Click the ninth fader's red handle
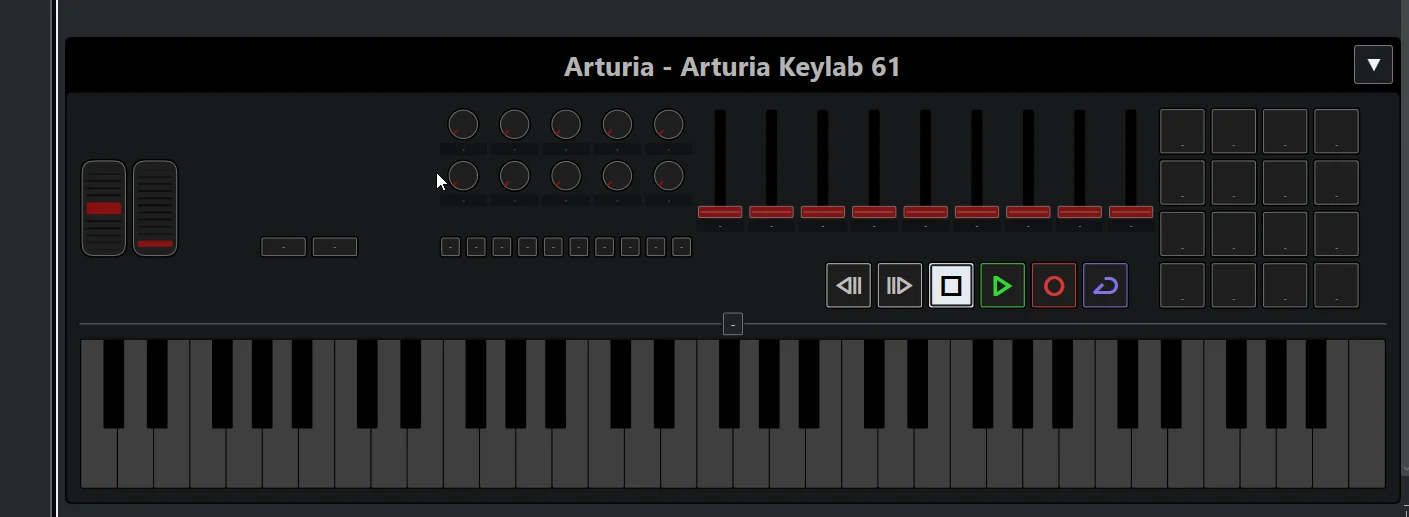1409x517 pixels. pos(1131,212)
